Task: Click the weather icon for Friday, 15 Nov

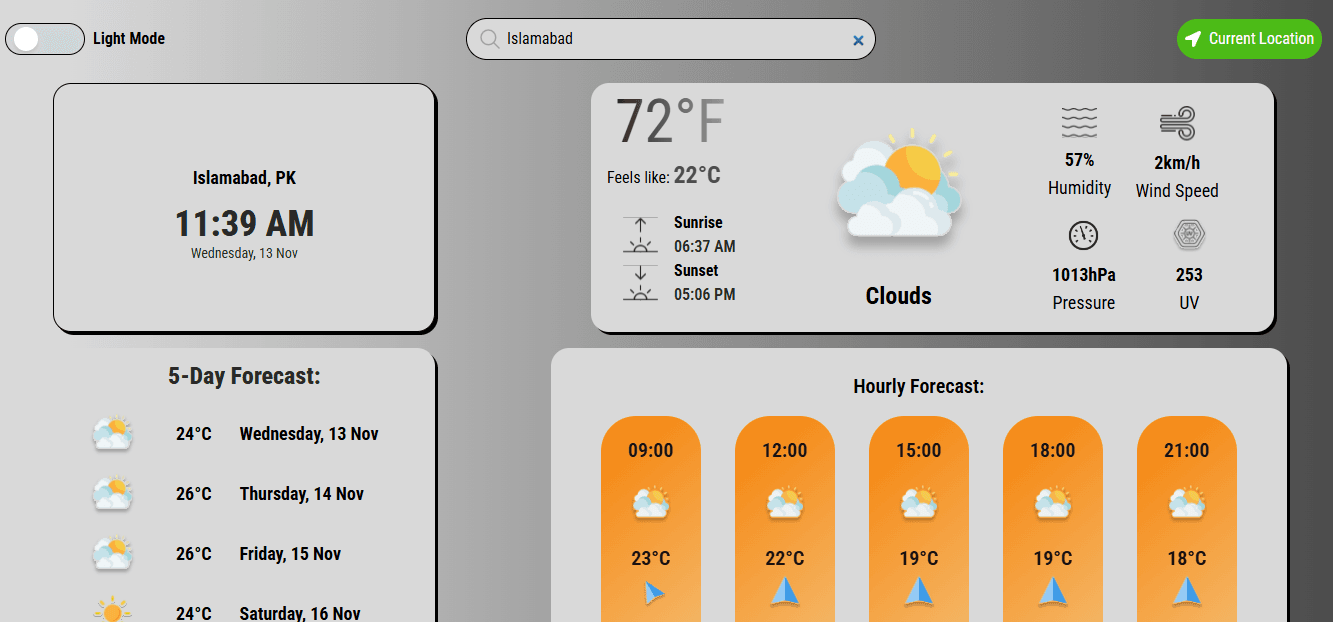Action: [x=112, y=554]
